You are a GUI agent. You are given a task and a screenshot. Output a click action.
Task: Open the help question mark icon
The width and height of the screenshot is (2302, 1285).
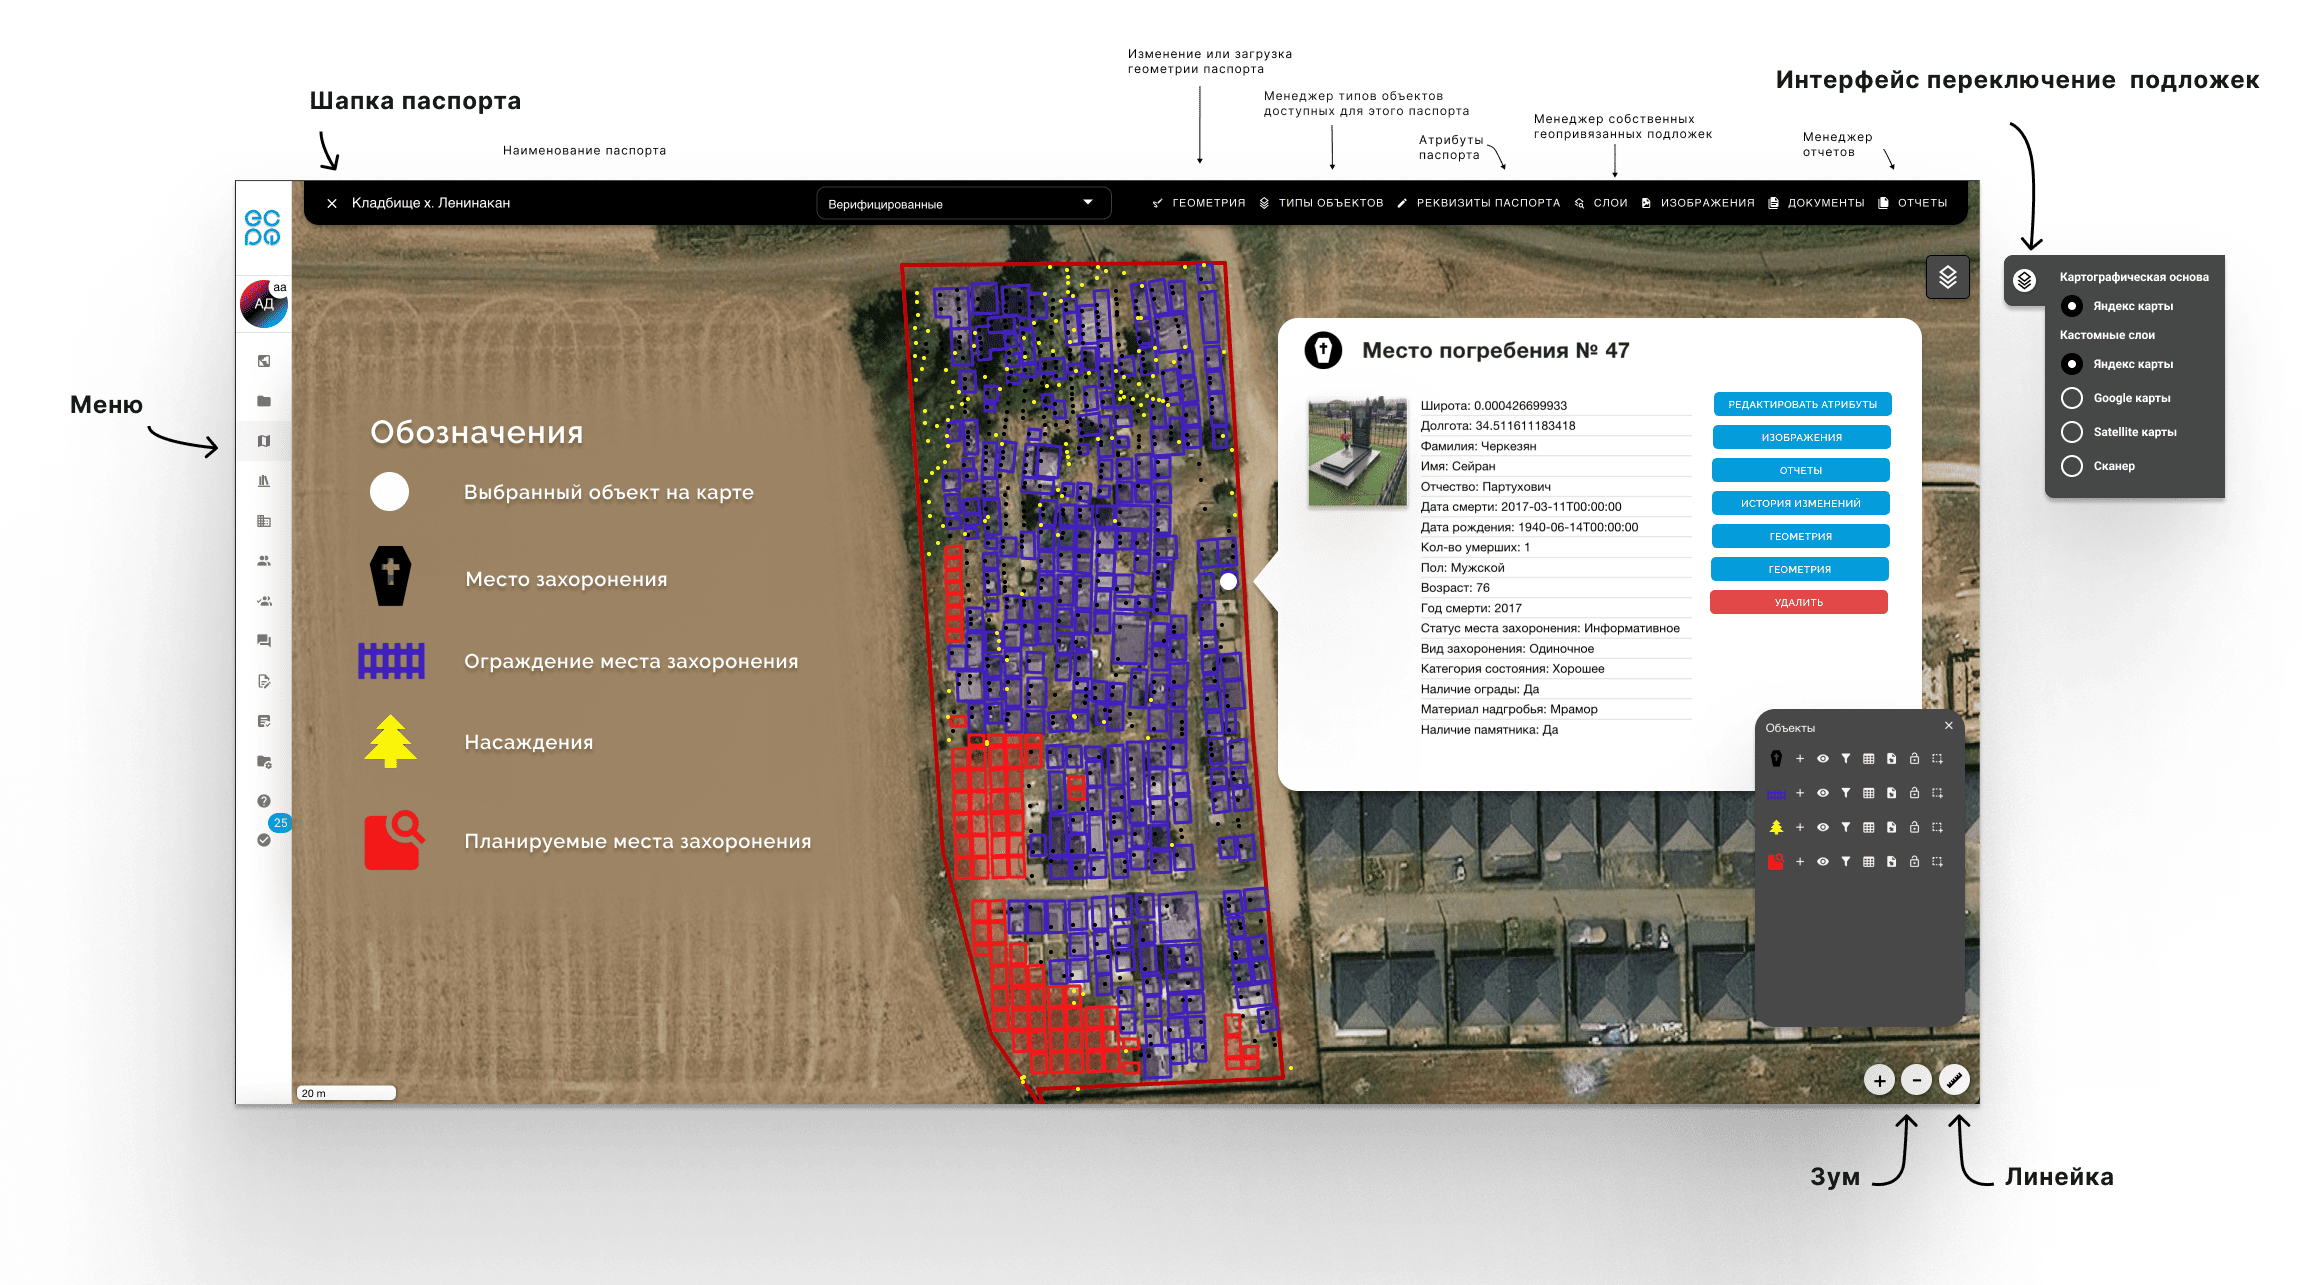[264, 801]
